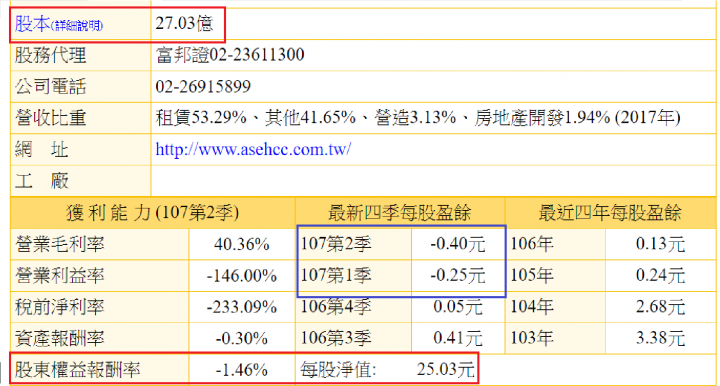The image size is (720, 386).
Task: Click the 最近四年每股盈餘 header
Action: [610, 213]
